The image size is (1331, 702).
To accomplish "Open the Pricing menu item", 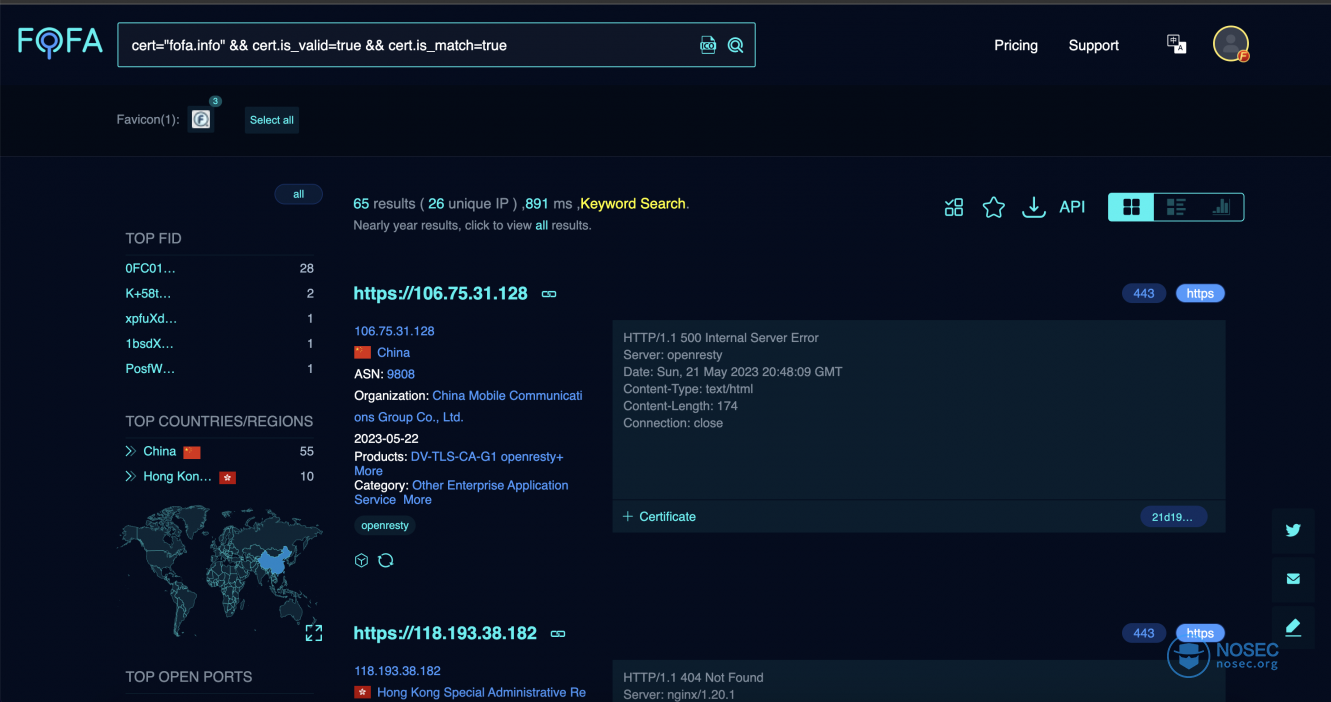I will coord(1016,45).
